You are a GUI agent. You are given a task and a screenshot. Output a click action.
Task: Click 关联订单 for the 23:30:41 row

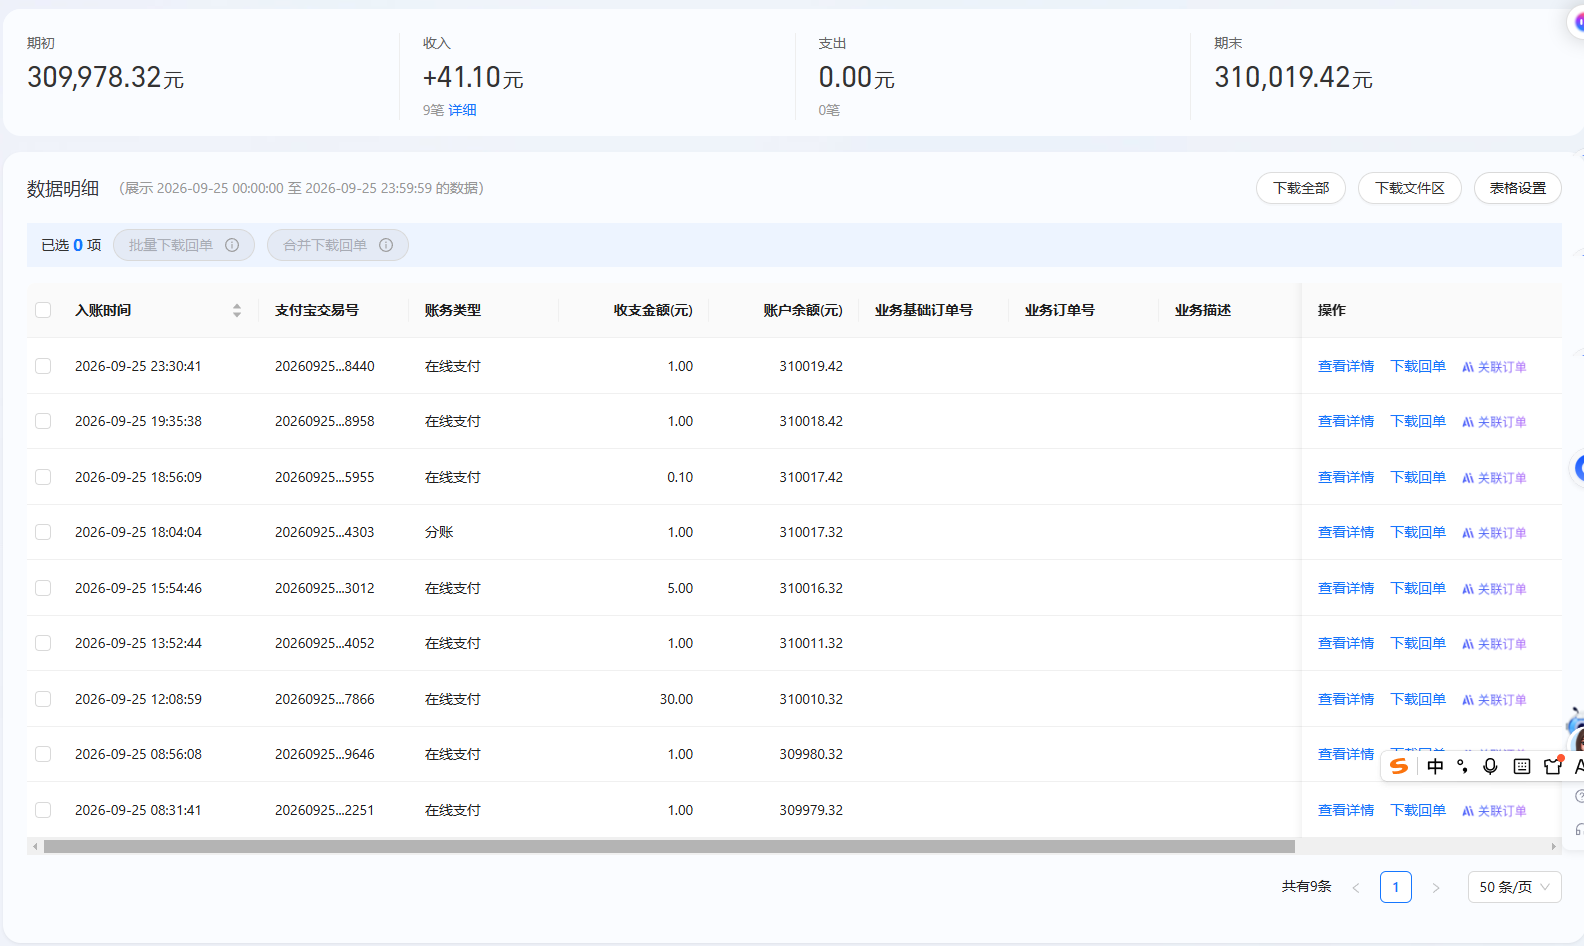pyautogui.click(x=1494, y=367)
